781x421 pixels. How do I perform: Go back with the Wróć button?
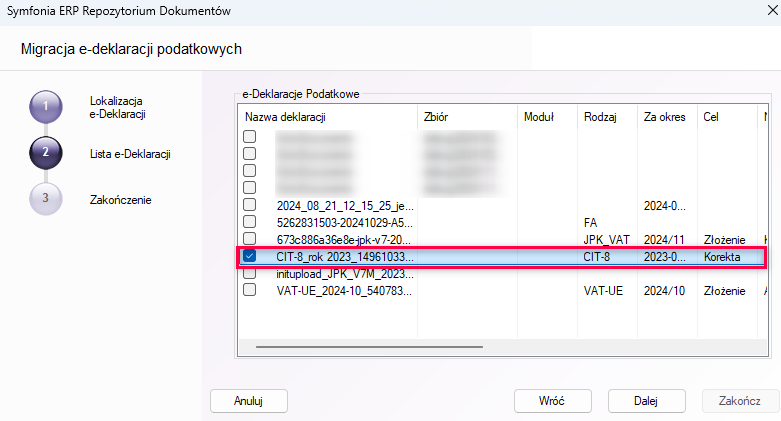[x=552, y=401]
